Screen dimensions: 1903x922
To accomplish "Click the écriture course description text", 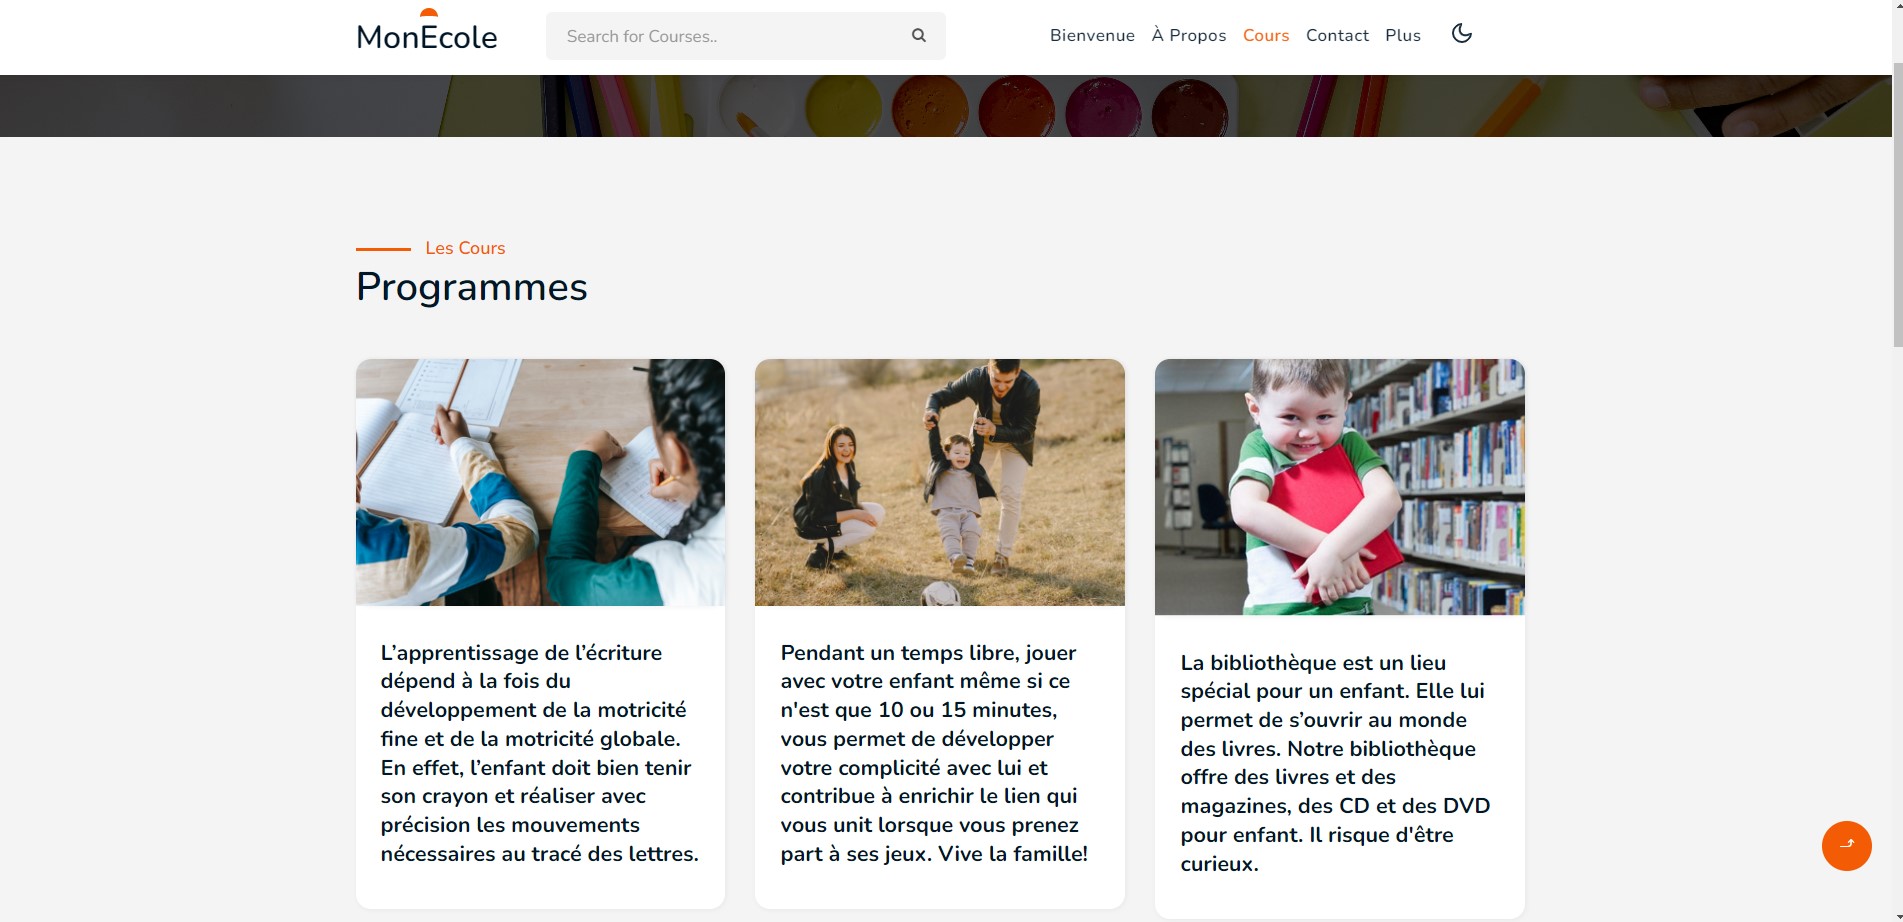I will point(540,753).
